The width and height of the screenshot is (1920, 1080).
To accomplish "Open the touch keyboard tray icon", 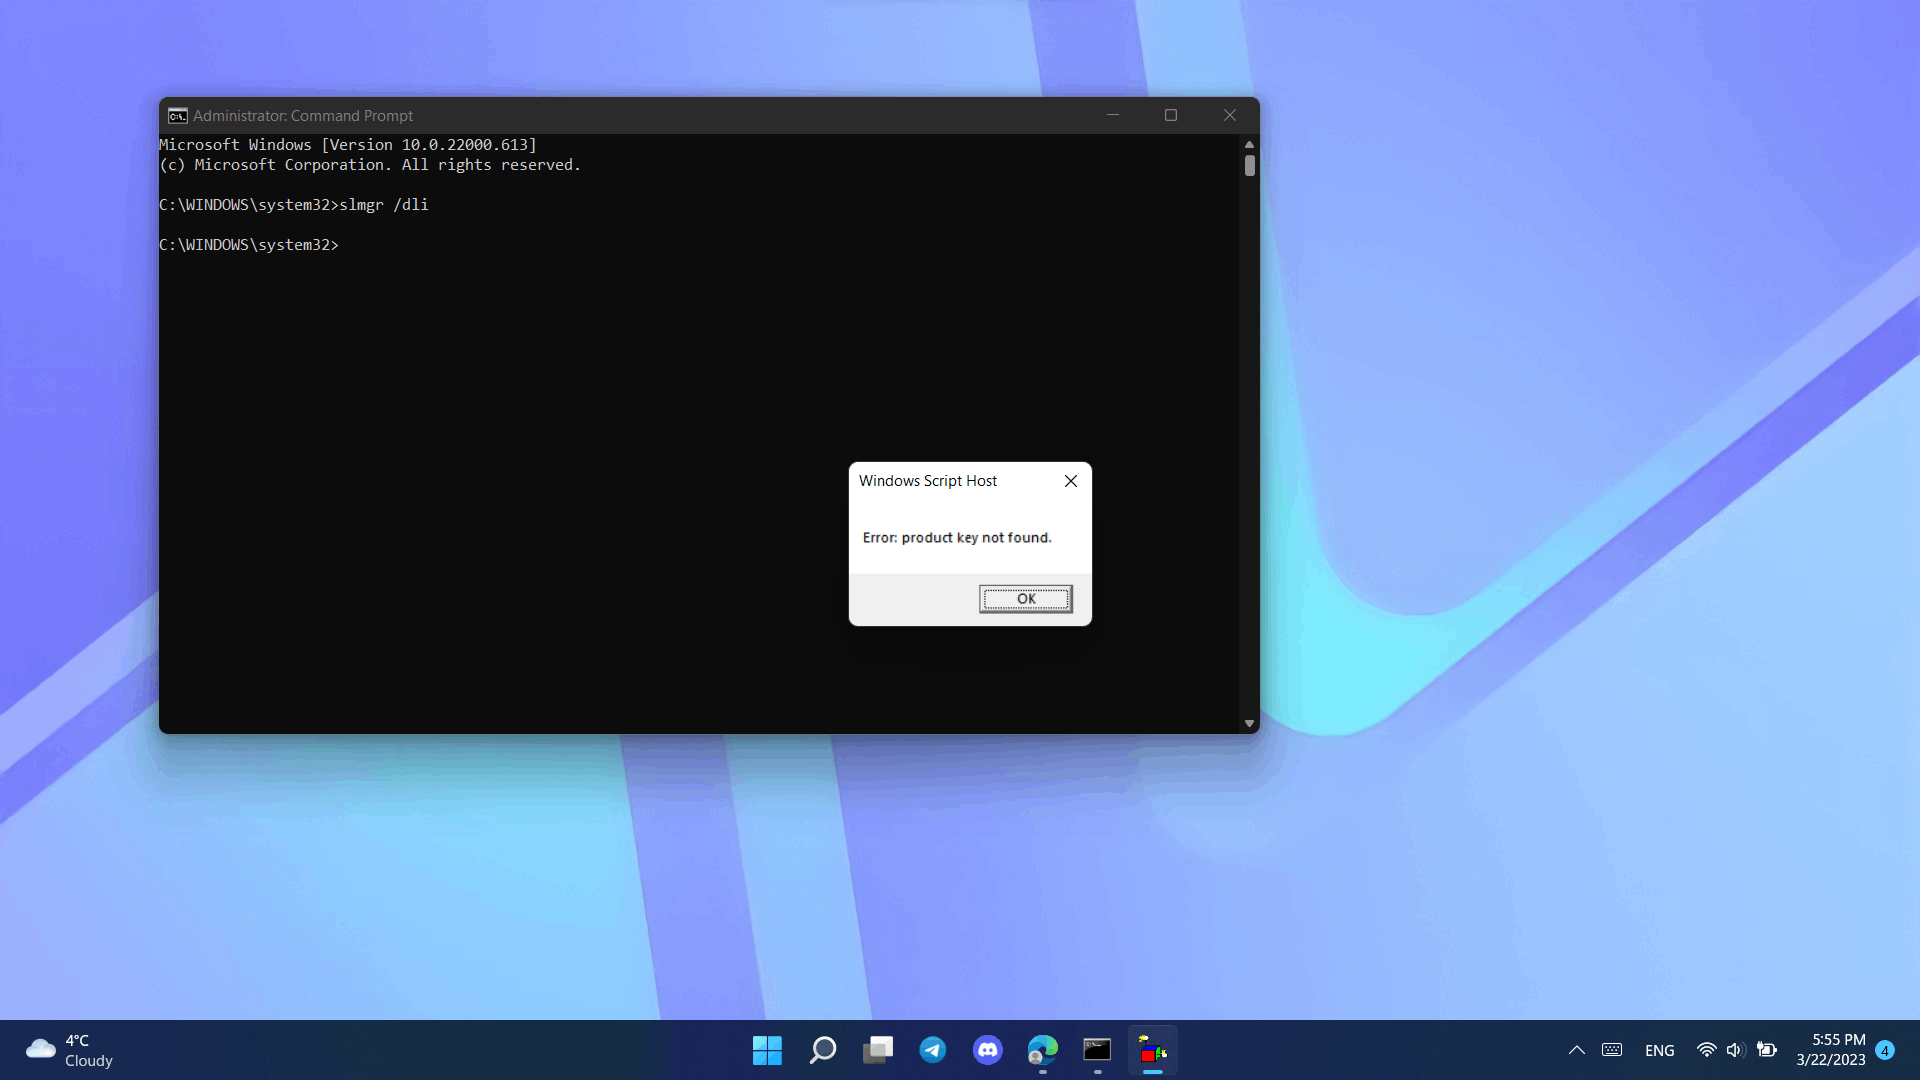I will 1612,1050.
